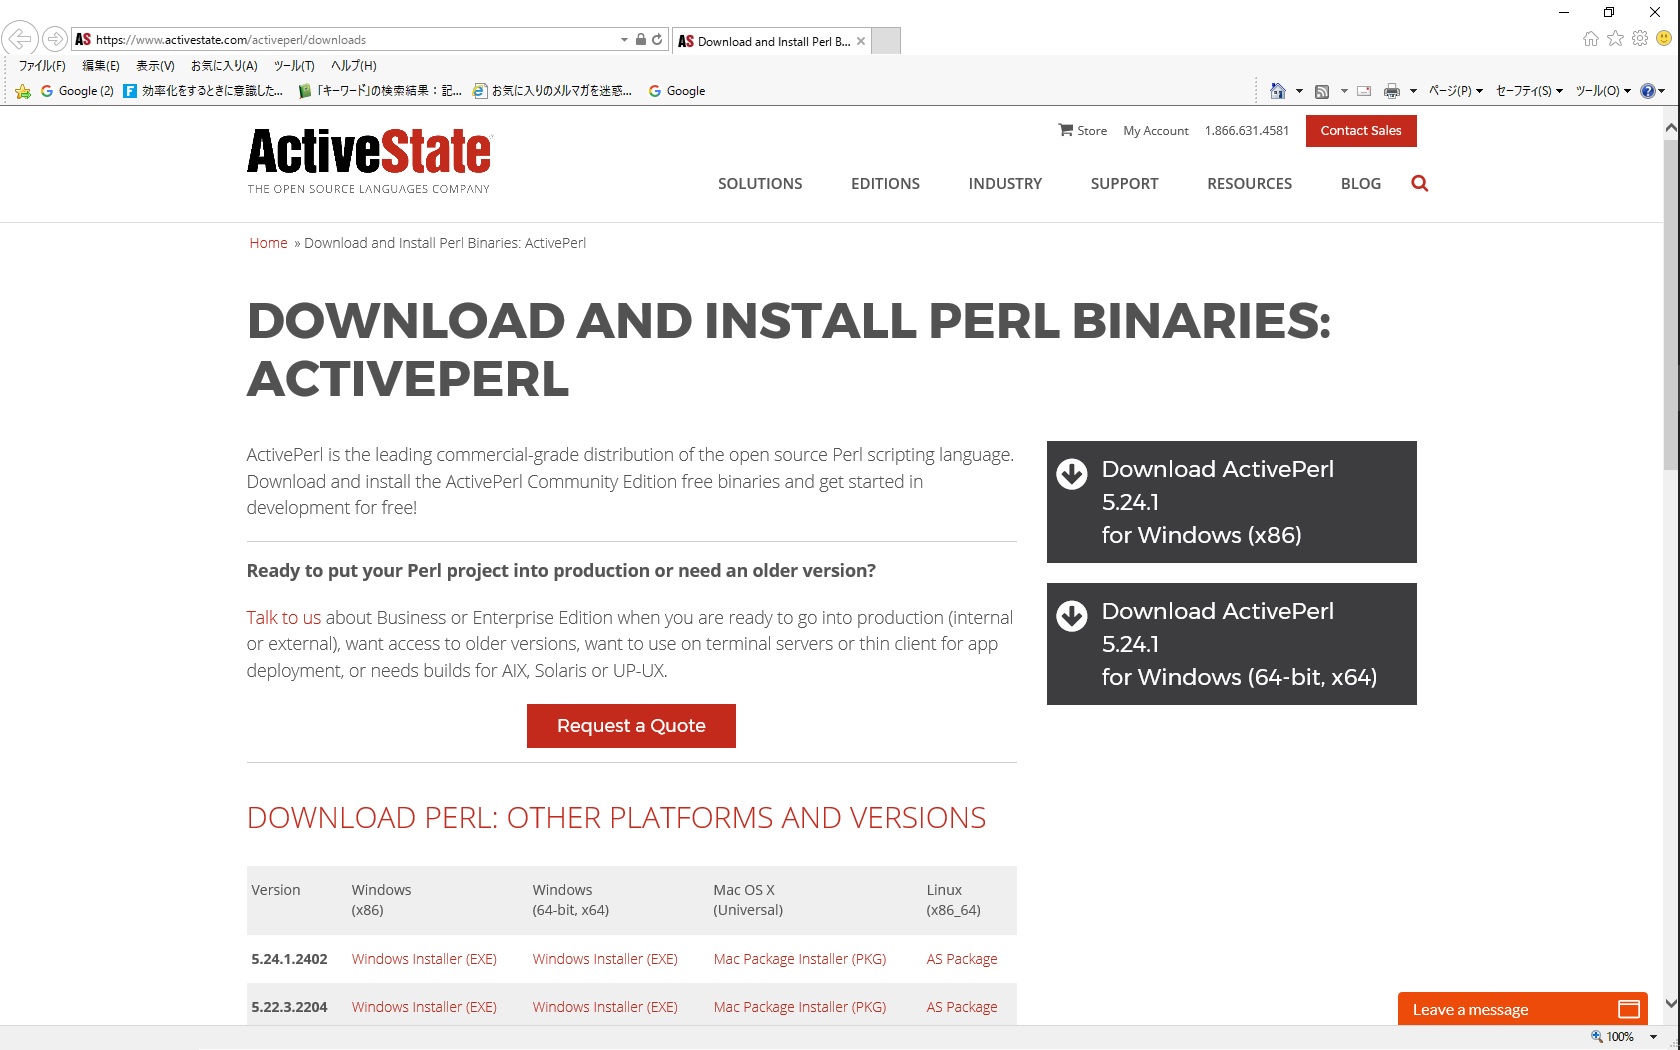The image size is (1680, 1050).
Task: Click the vertical scrollbar down arrow
Action: point(1671,1003)
